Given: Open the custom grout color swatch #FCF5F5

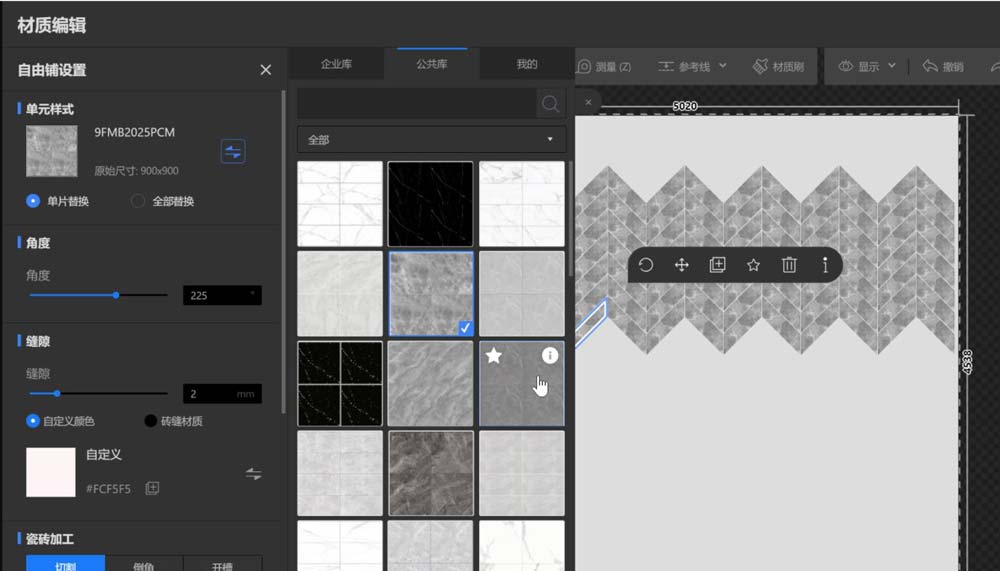Looking at the screenshot, I should tap(50, 472).
